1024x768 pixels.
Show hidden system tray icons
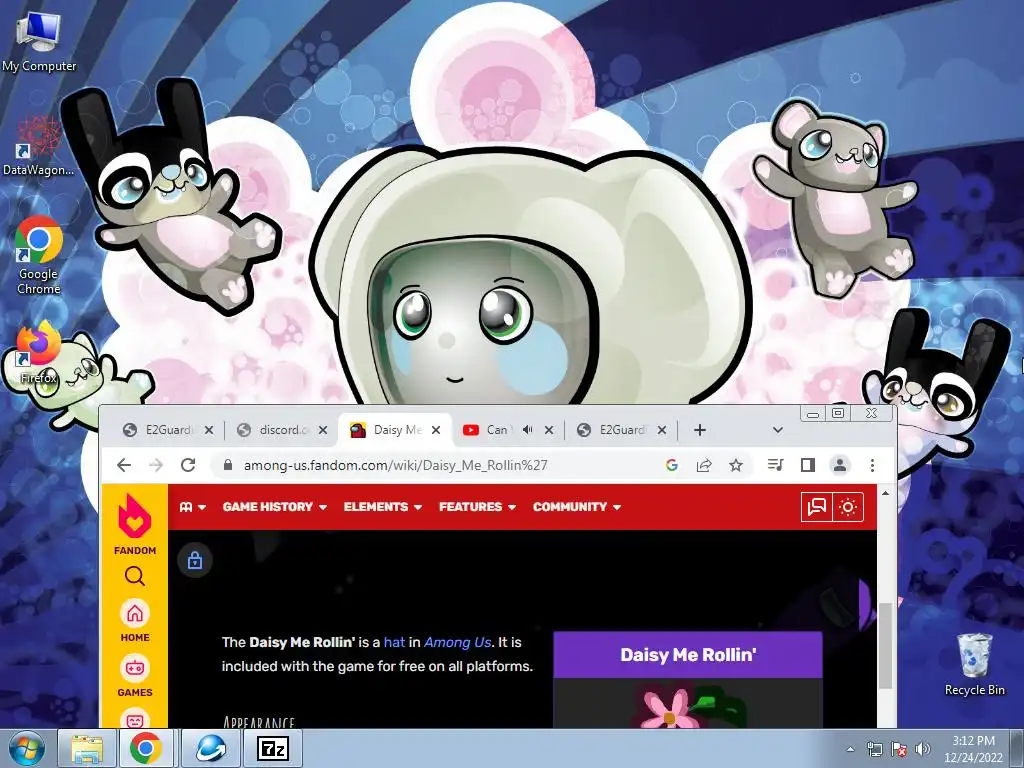point(850,749)
